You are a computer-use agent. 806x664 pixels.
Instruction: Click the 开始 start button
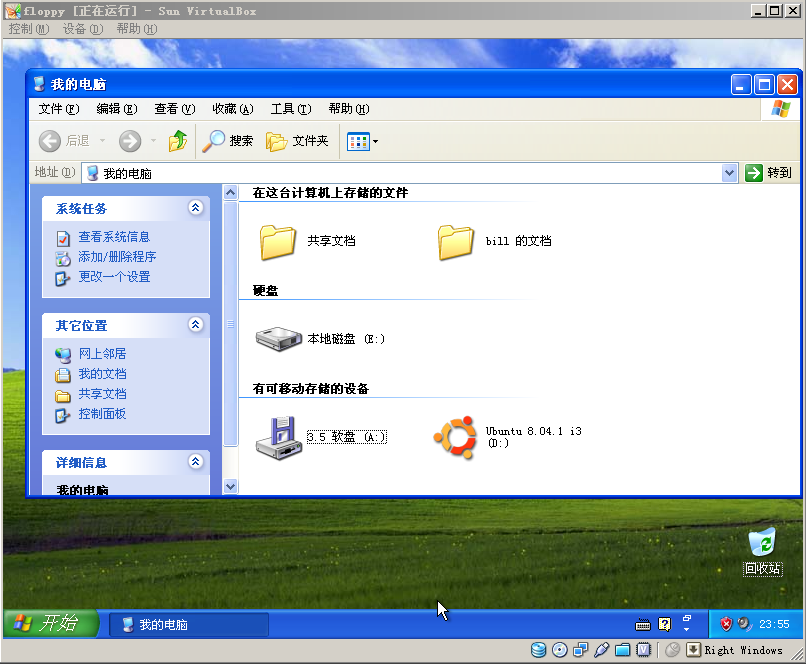pos(50,623)
